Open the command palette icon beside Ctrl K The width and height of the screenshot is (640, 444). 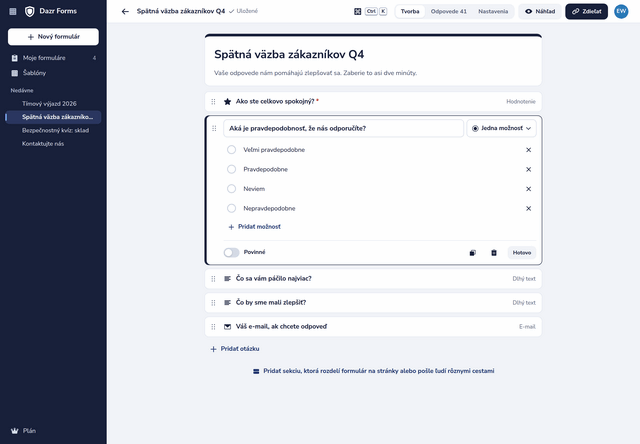pyautogui.click(x=358, y=11)
